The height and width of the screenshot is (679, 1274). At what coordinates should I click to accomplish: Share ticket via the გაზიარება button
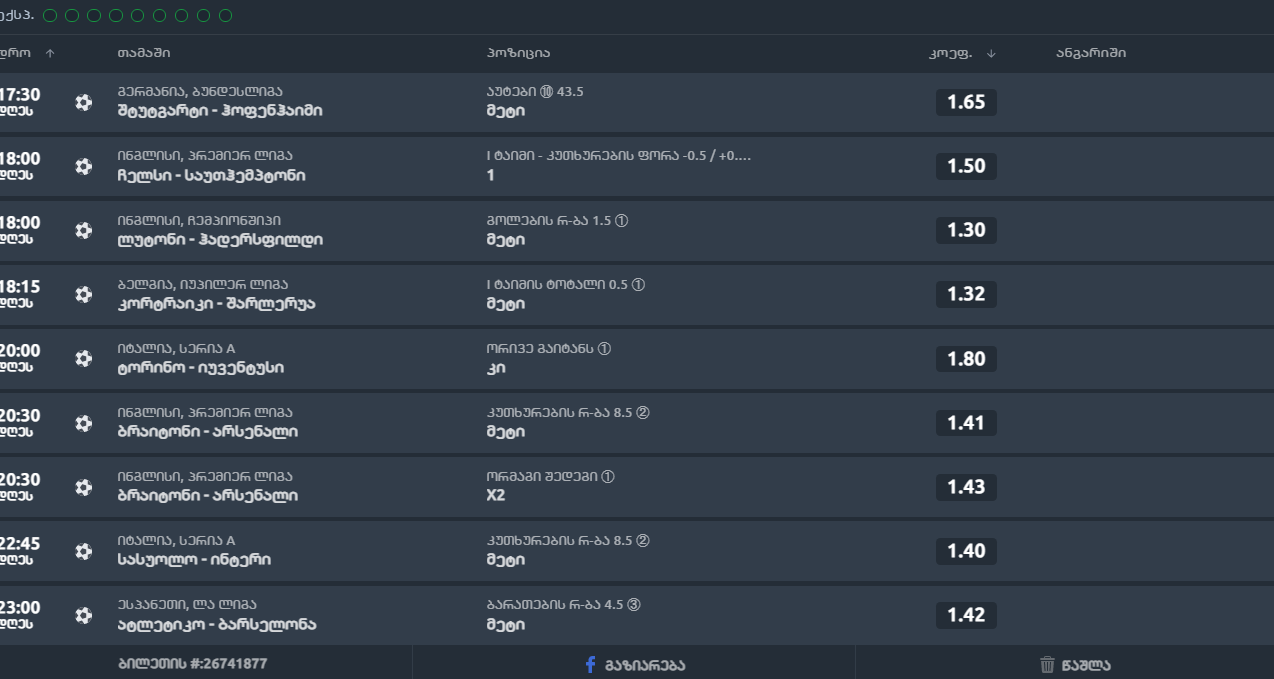coord(634,665)
